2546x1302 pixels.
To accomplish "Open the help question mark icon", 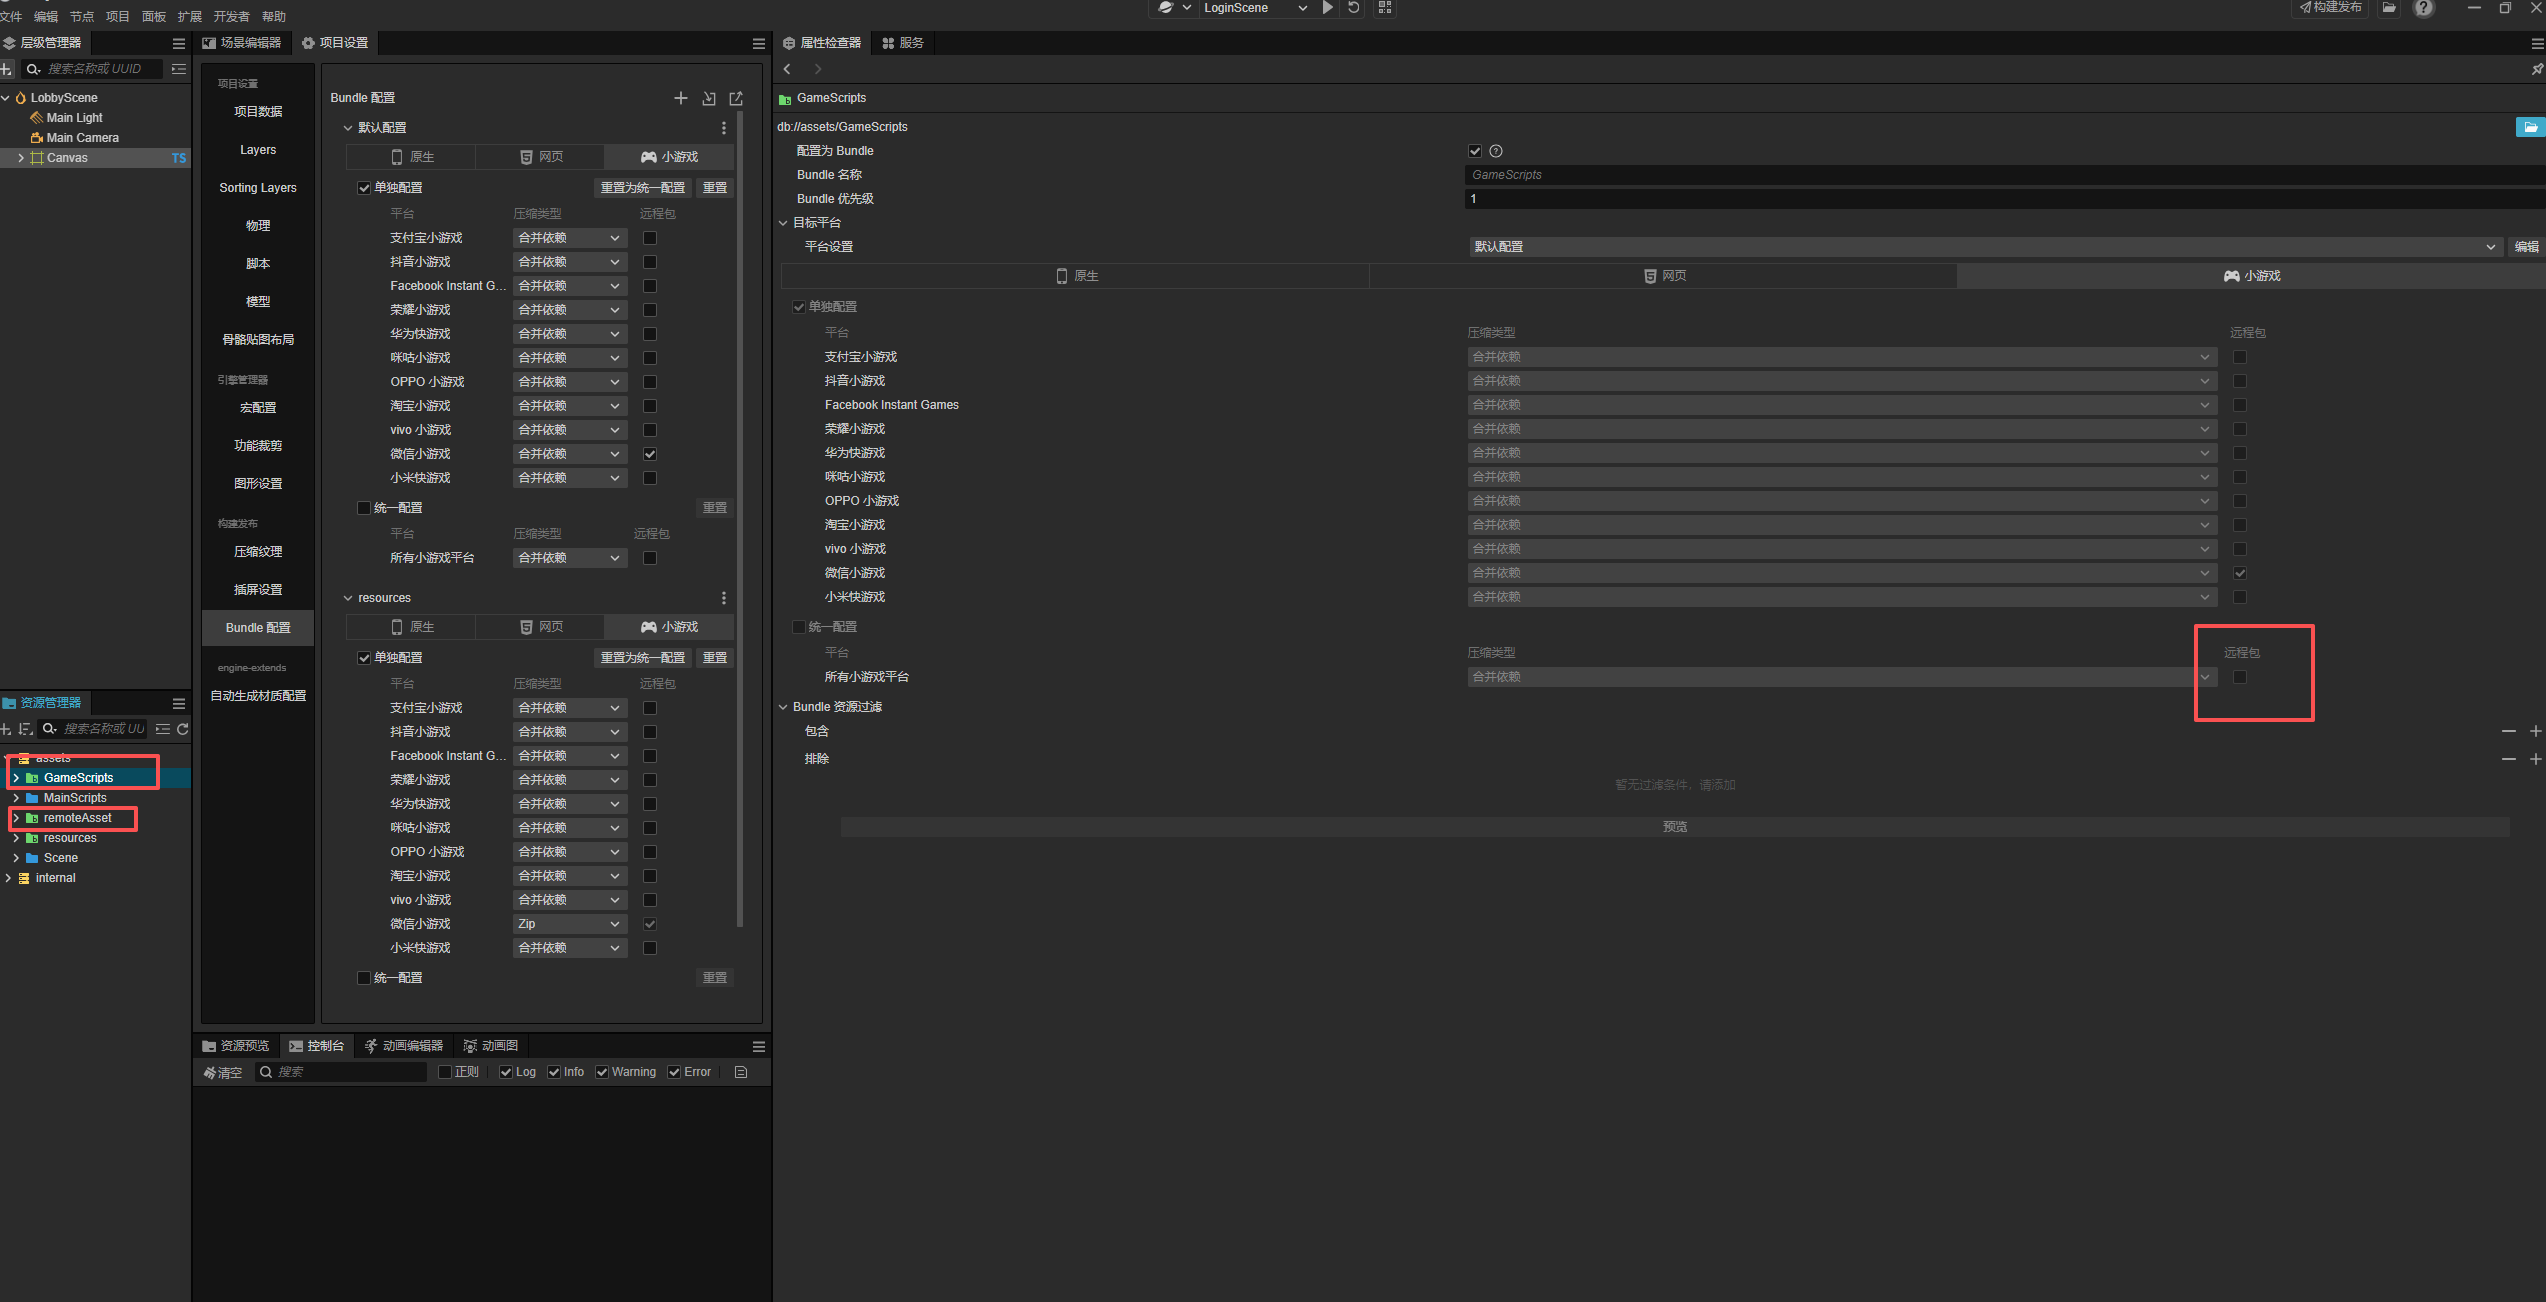I will pyautogui.click(x=2423, y=8).
